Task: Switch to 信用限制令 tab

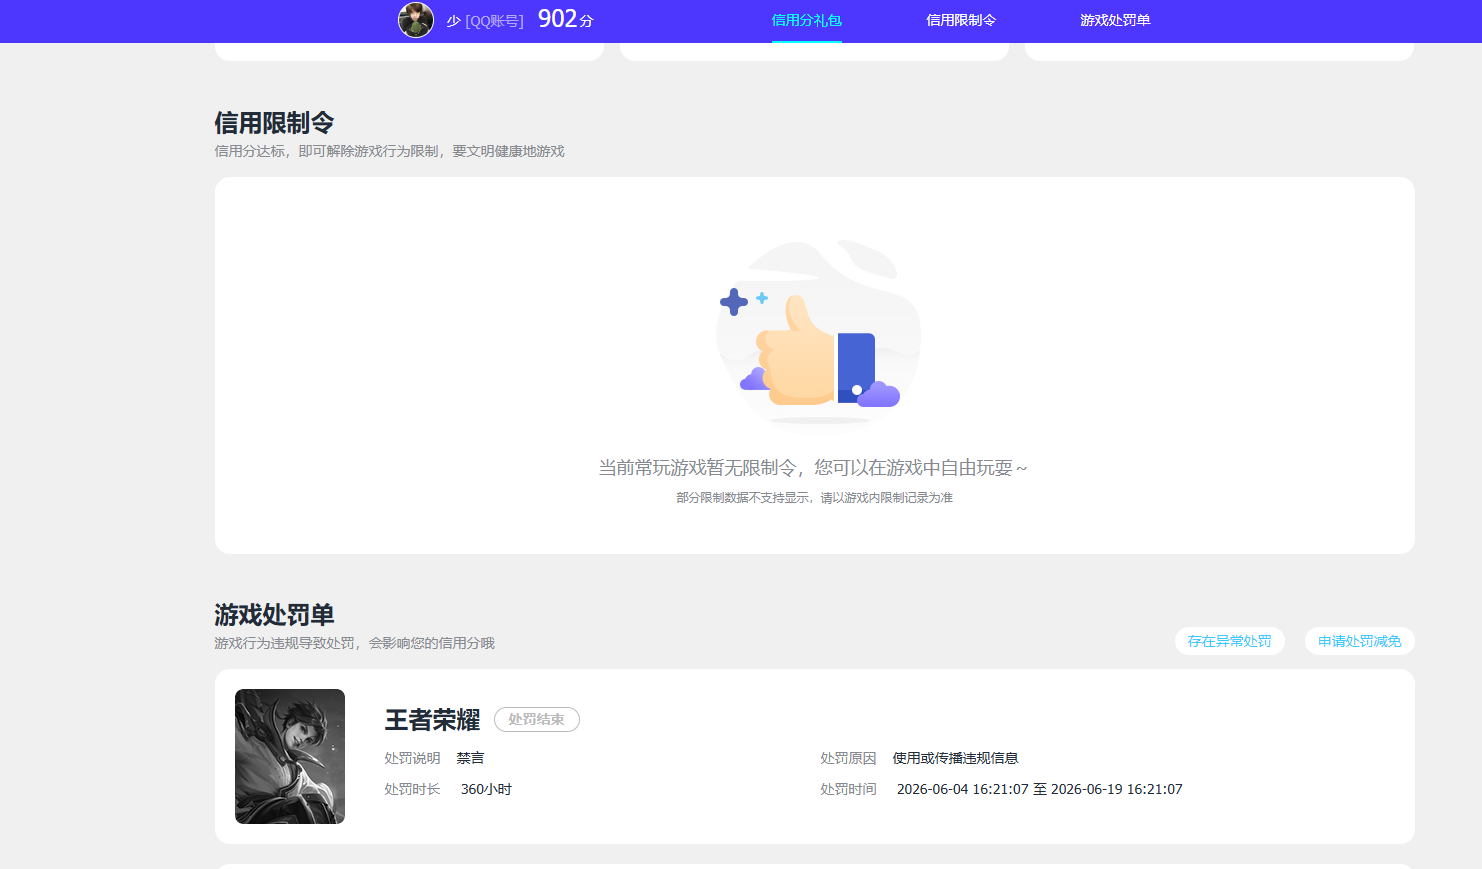Action: 961,20
